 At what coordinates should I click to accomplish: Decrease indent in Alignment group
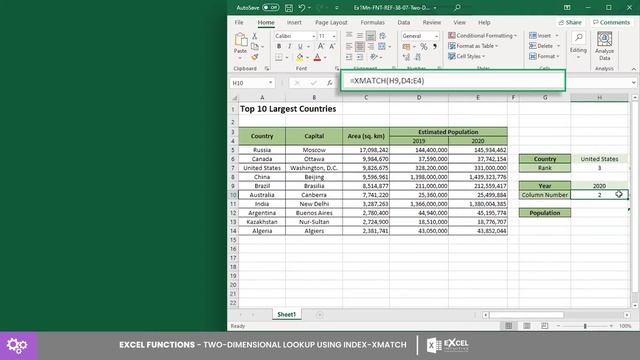(x=349, y=57)
